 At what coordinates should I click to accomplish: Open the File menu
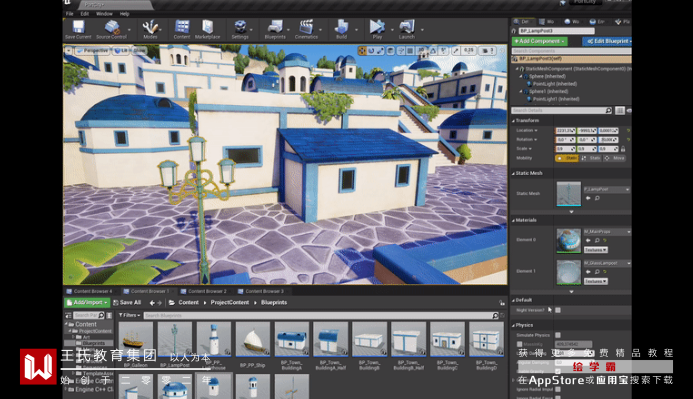[x=69, y=14]
